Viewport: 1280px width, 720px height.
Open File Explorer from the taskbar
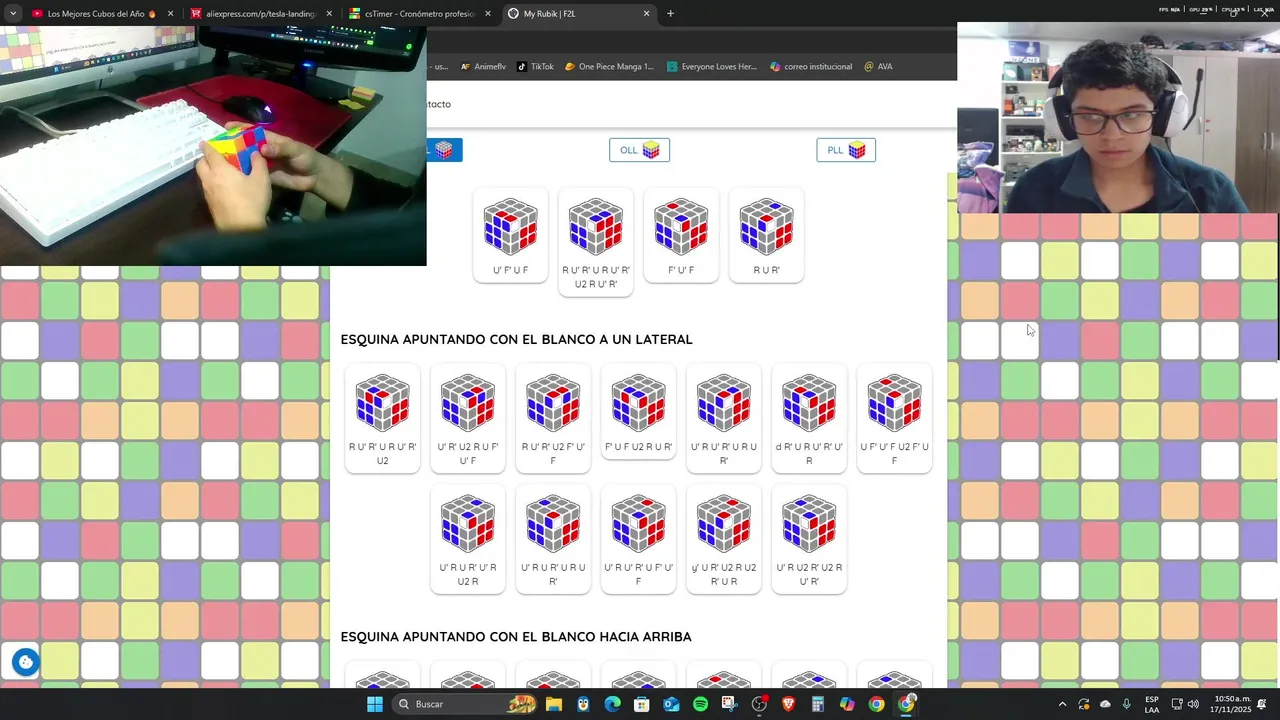tap(553, 704)
